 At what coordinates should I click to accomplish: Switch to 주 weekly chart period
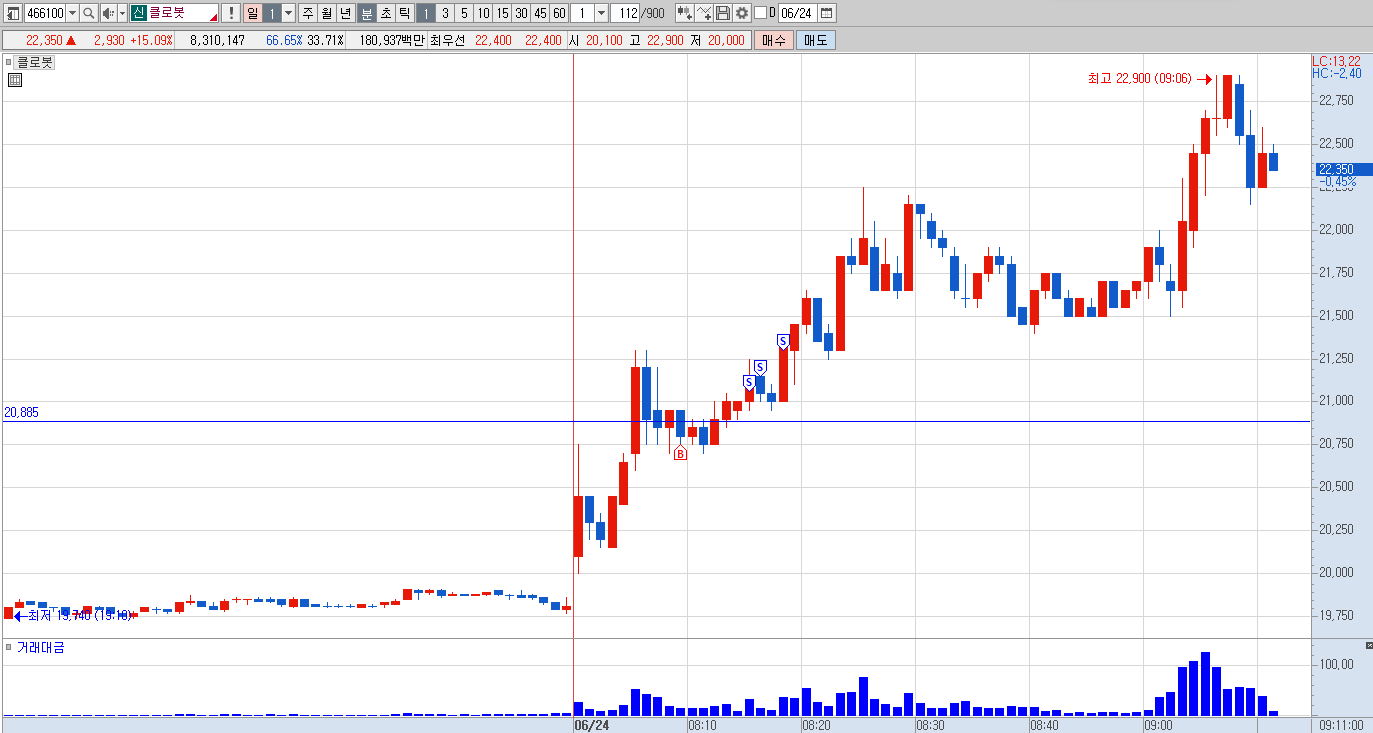click(308, 13)
